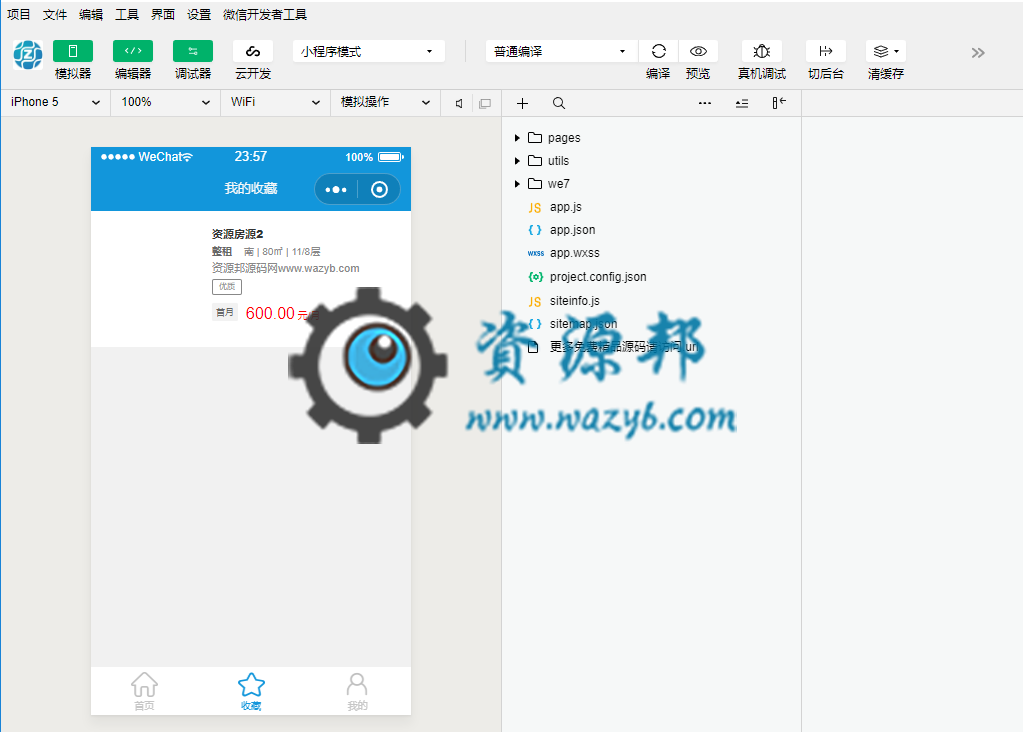Click the 我的收藏 page title

click(251, 189)
